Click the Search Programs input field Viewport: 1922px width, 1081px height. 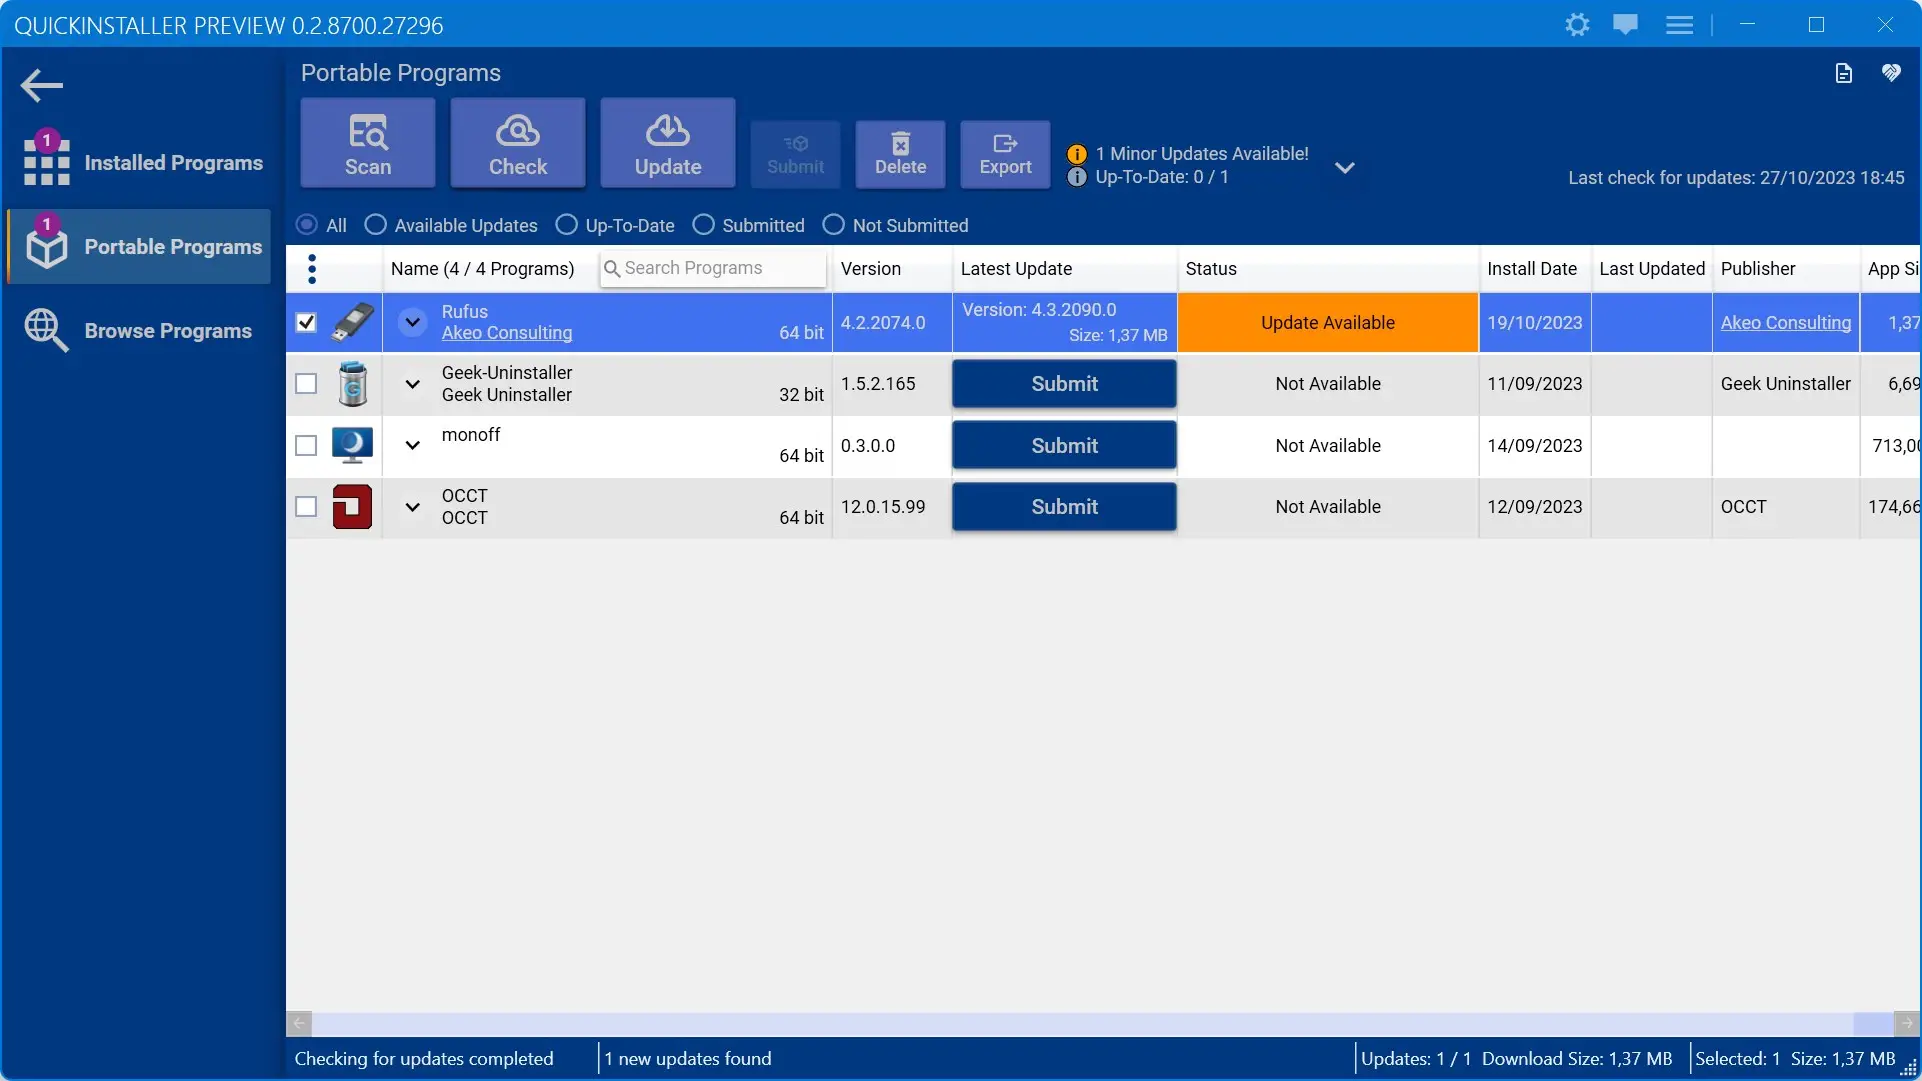[713, 268]
